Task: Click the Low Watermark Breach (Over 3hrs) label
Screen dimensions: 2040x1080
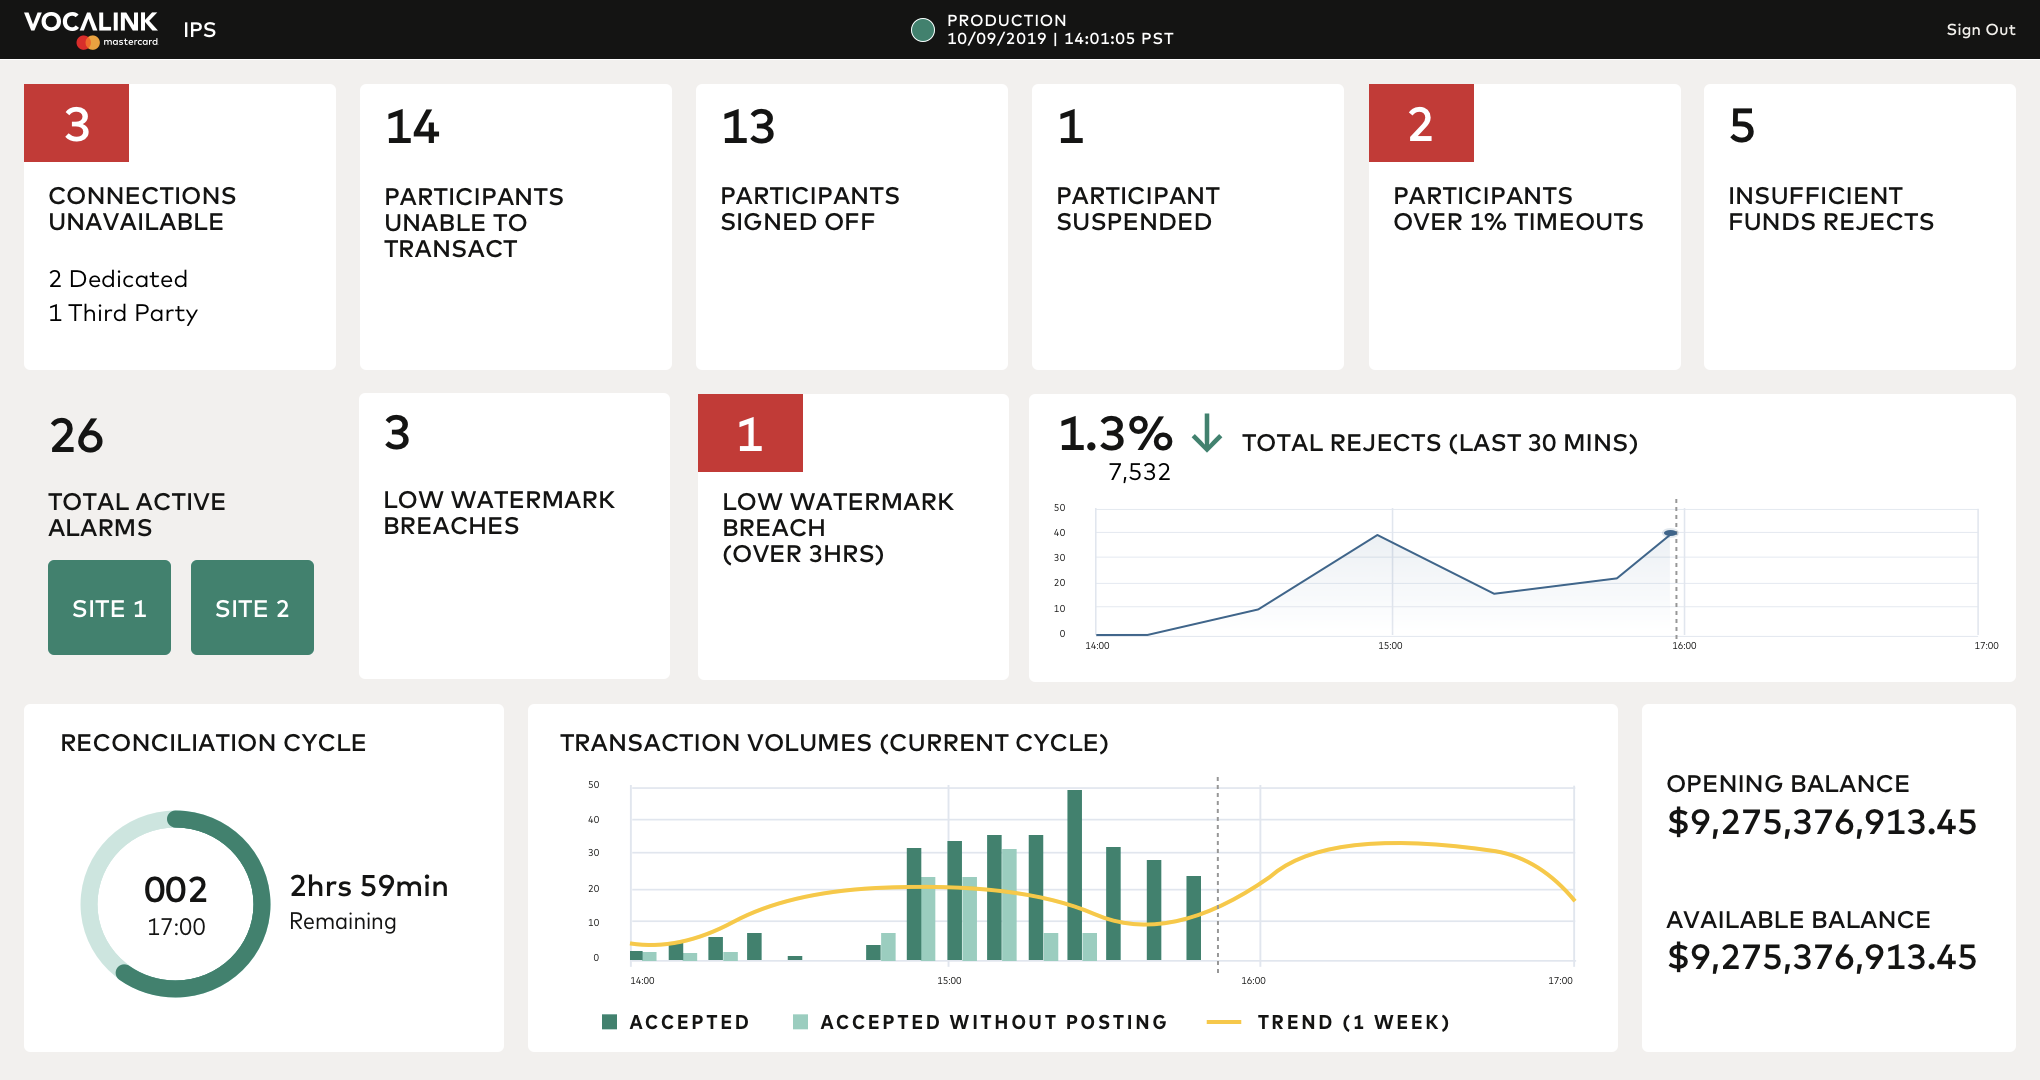Action: click(x=838, y=528)
